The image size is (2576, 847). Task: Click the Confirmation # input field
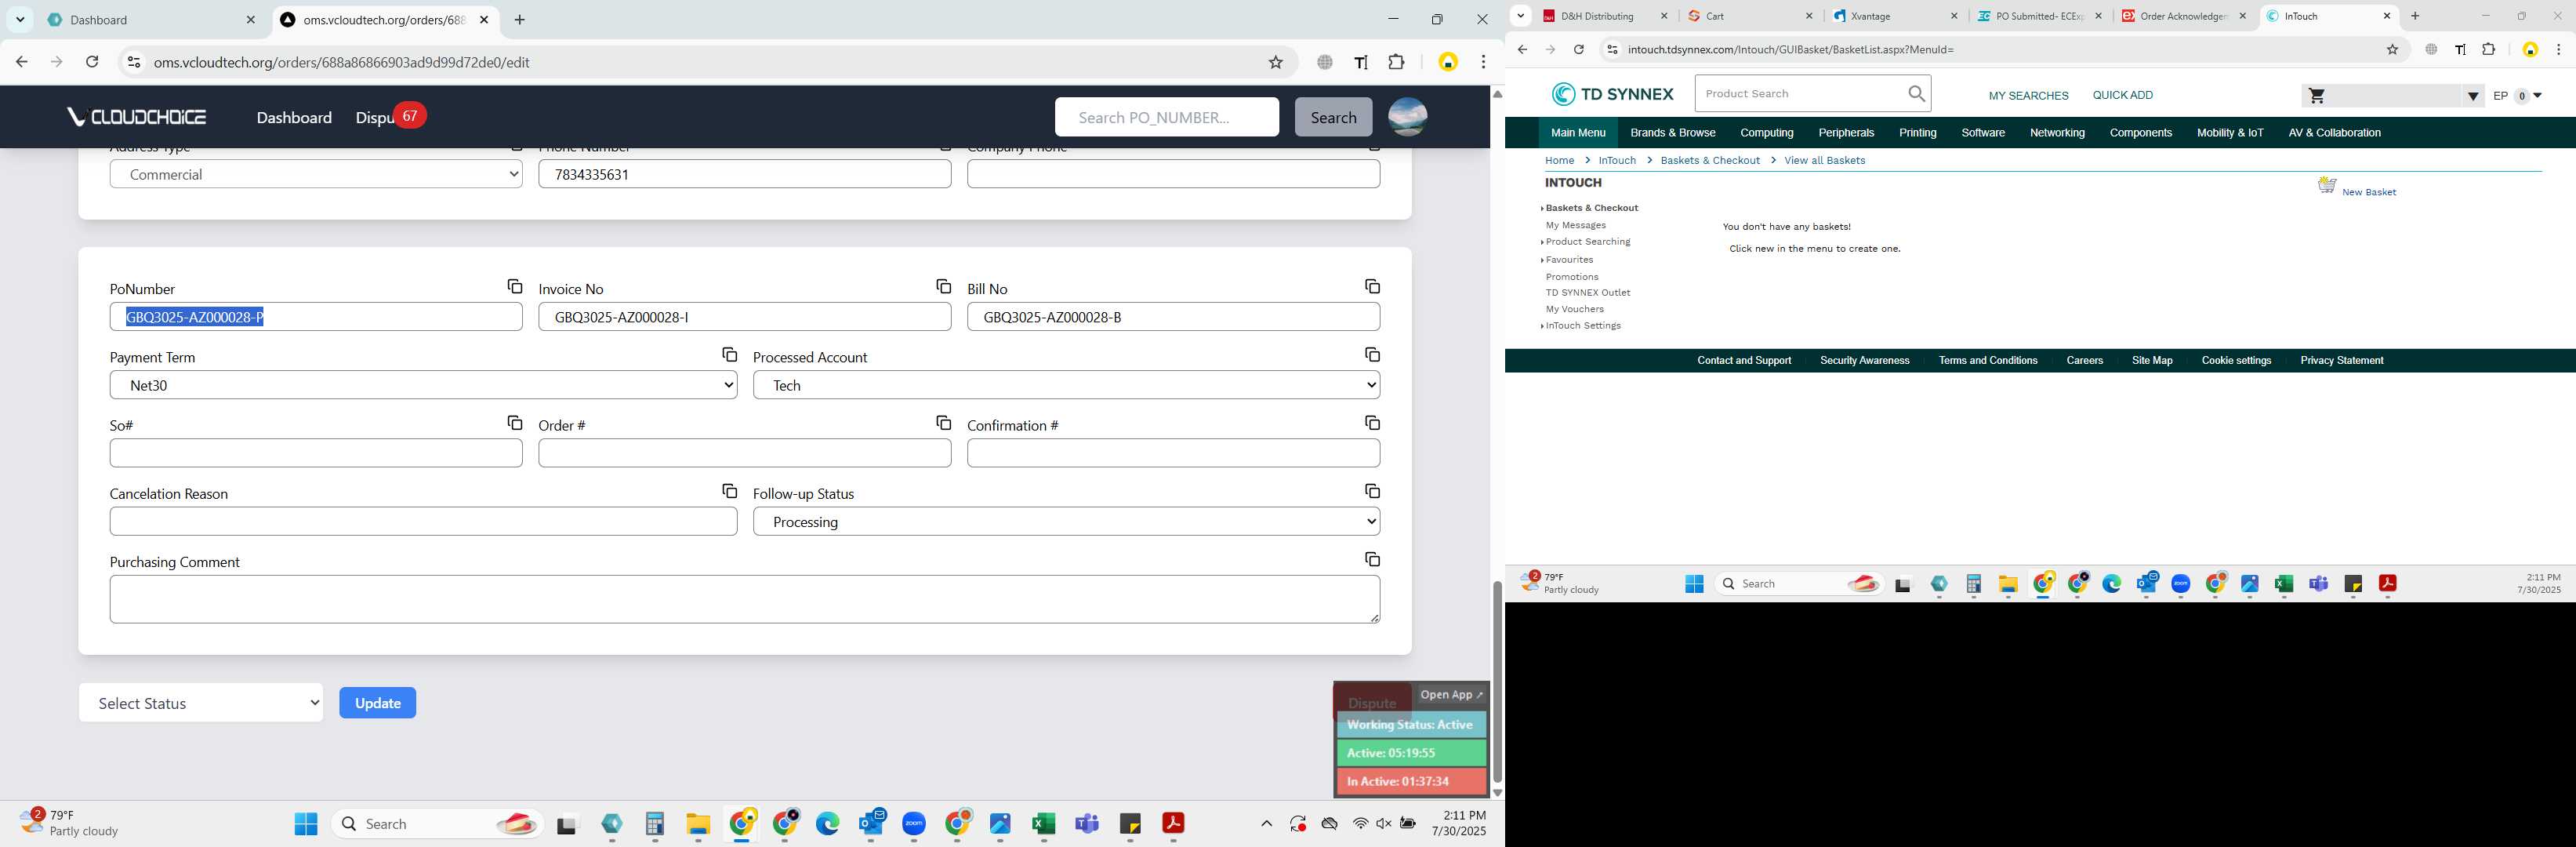(1173, 453)
